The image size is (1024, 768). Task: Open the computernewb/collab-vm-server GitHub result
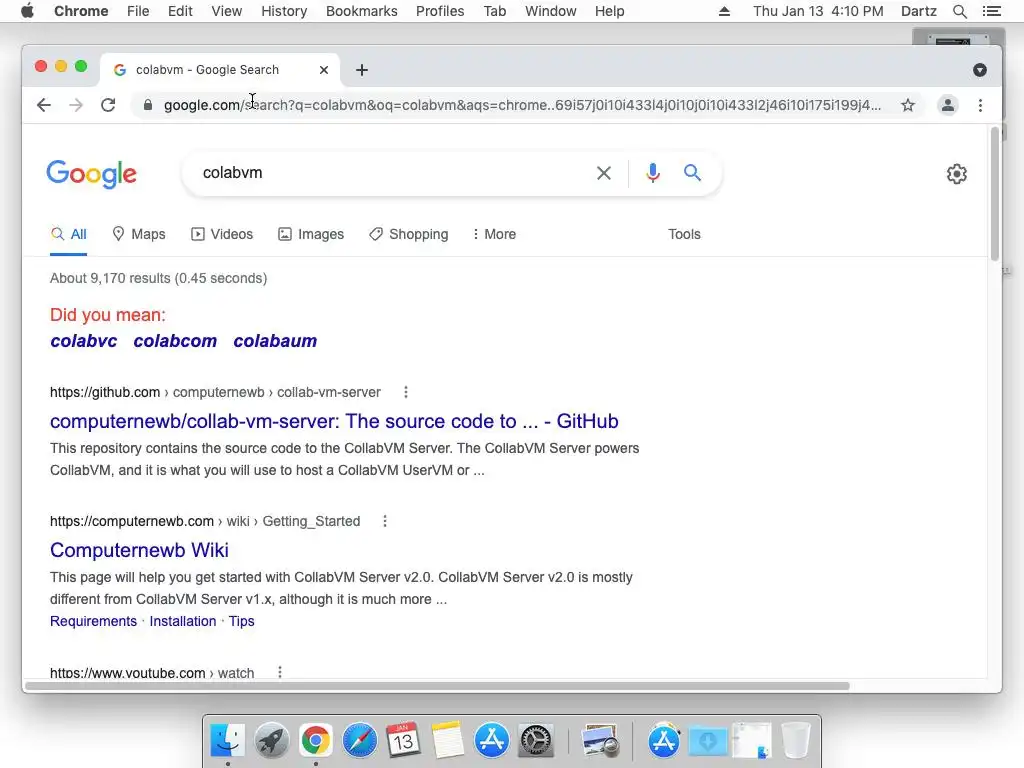[334, 421]
